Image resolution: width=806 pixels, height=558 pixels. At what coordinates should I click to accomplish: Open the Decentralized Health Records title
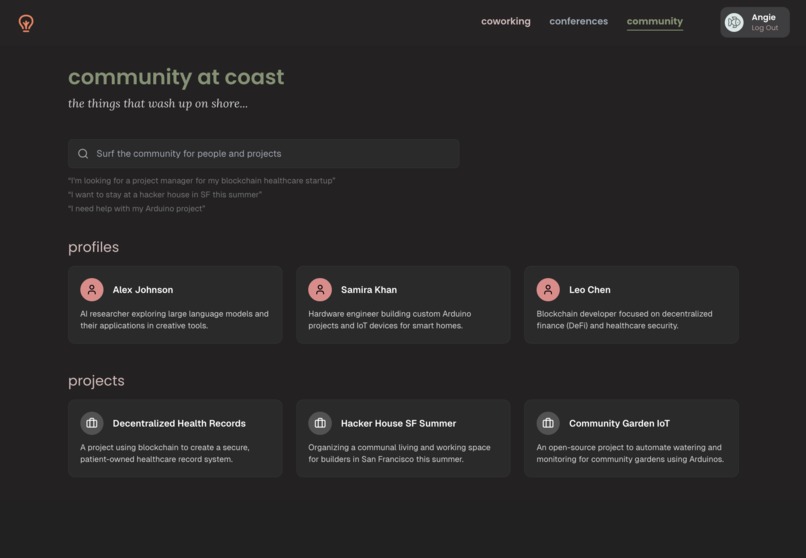[x=179, y=423]
